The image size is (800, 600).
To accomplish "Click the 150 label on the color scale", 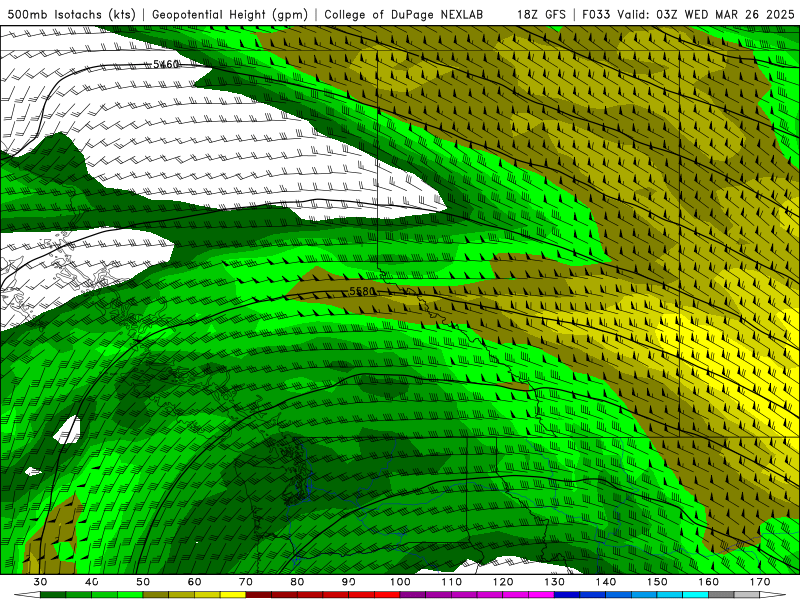I will (x=657, y=582).
